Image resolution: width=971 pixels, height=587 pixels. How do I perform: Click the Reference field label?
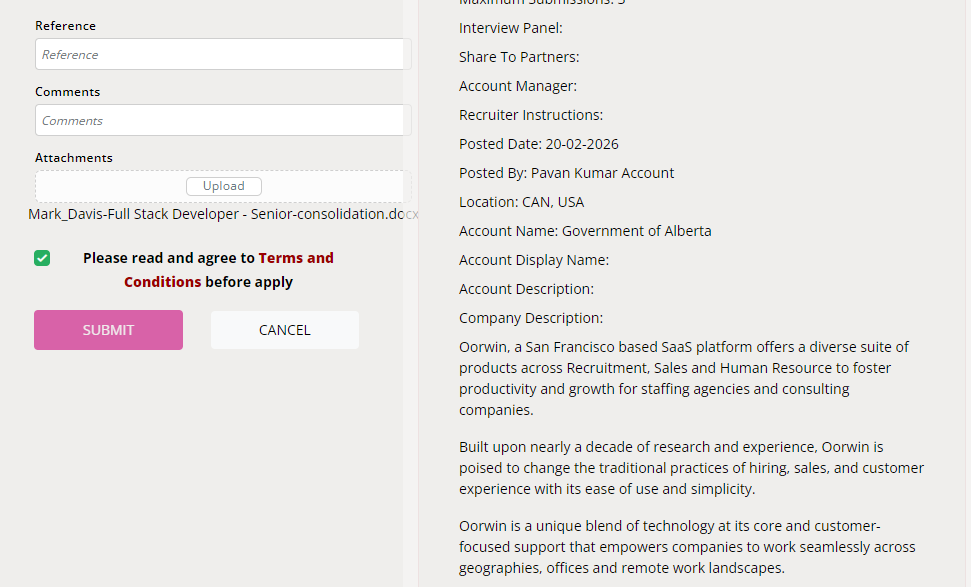[66, 26]
